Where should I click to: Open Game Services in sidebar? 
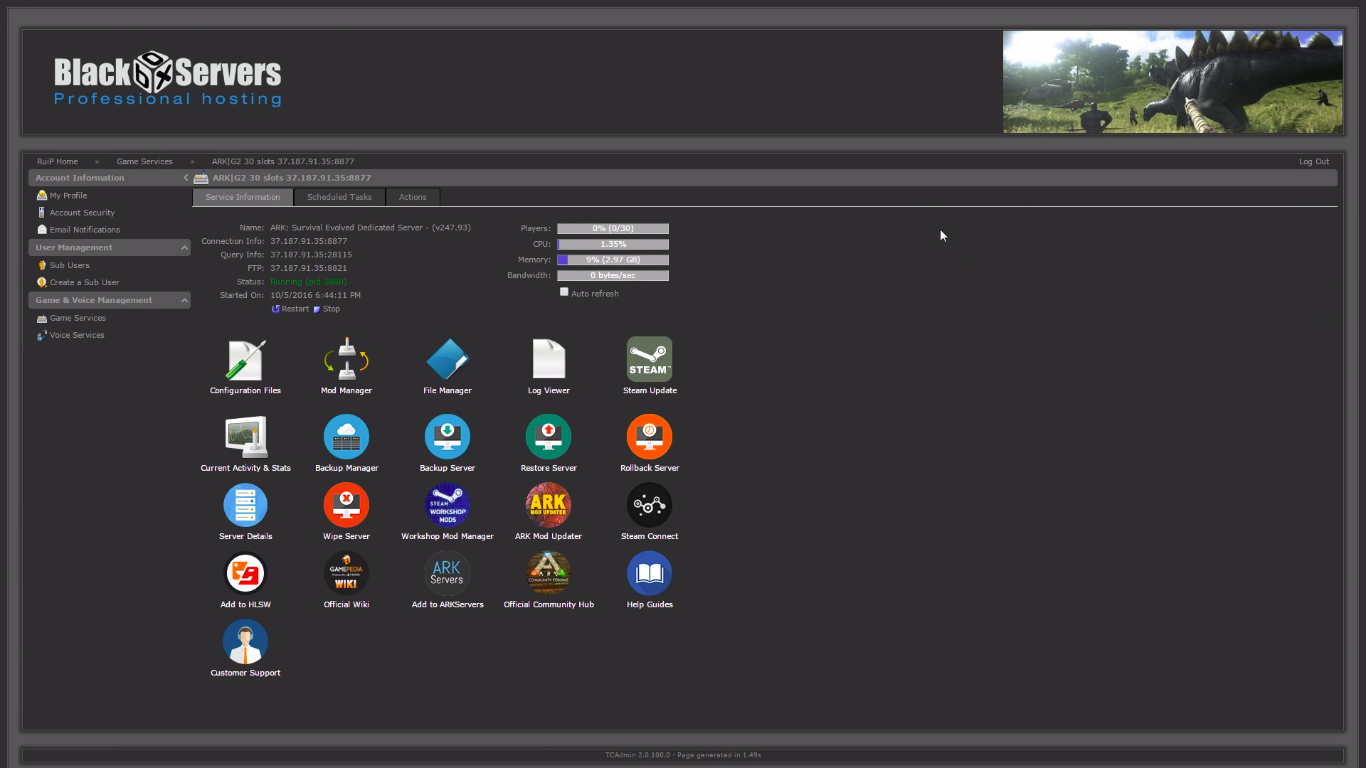pyautogui.click(x=77, y=318)
